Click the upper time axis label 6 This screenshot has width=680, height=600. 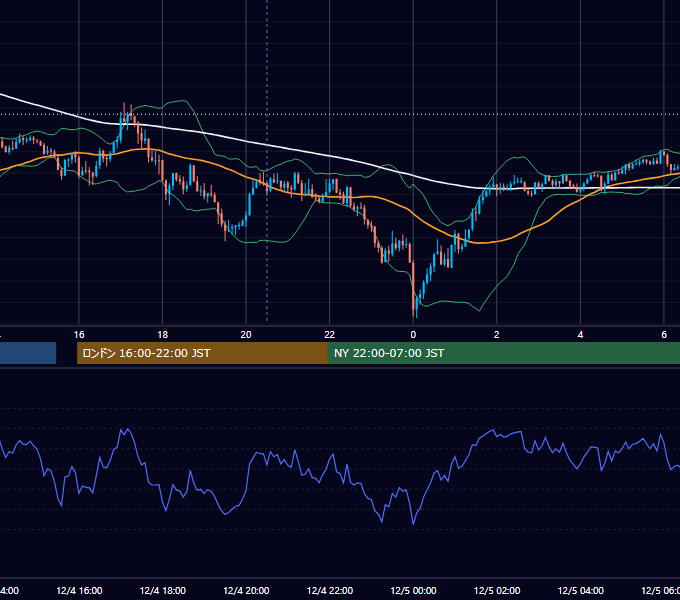664,334
